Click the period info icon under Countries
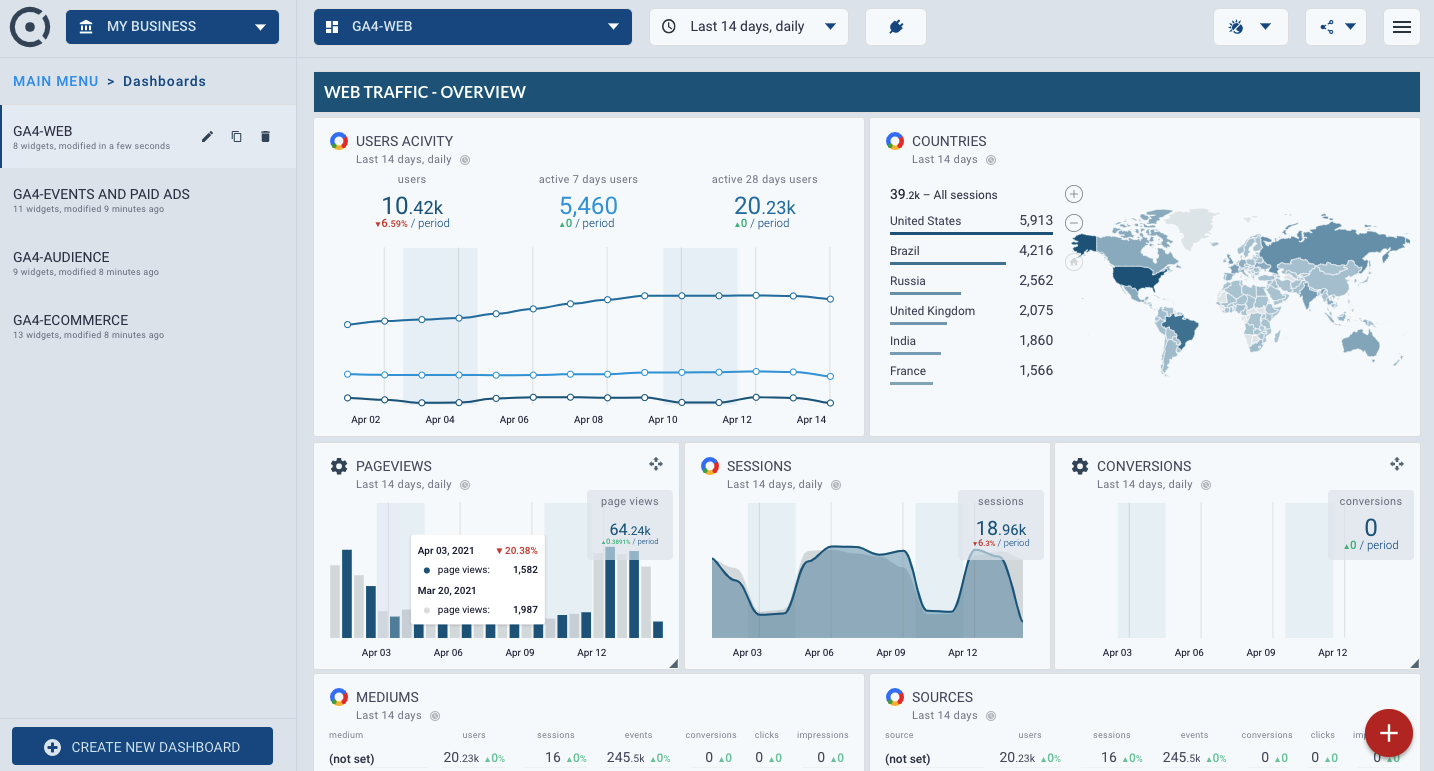1434x771 pixels. point(991,160)
